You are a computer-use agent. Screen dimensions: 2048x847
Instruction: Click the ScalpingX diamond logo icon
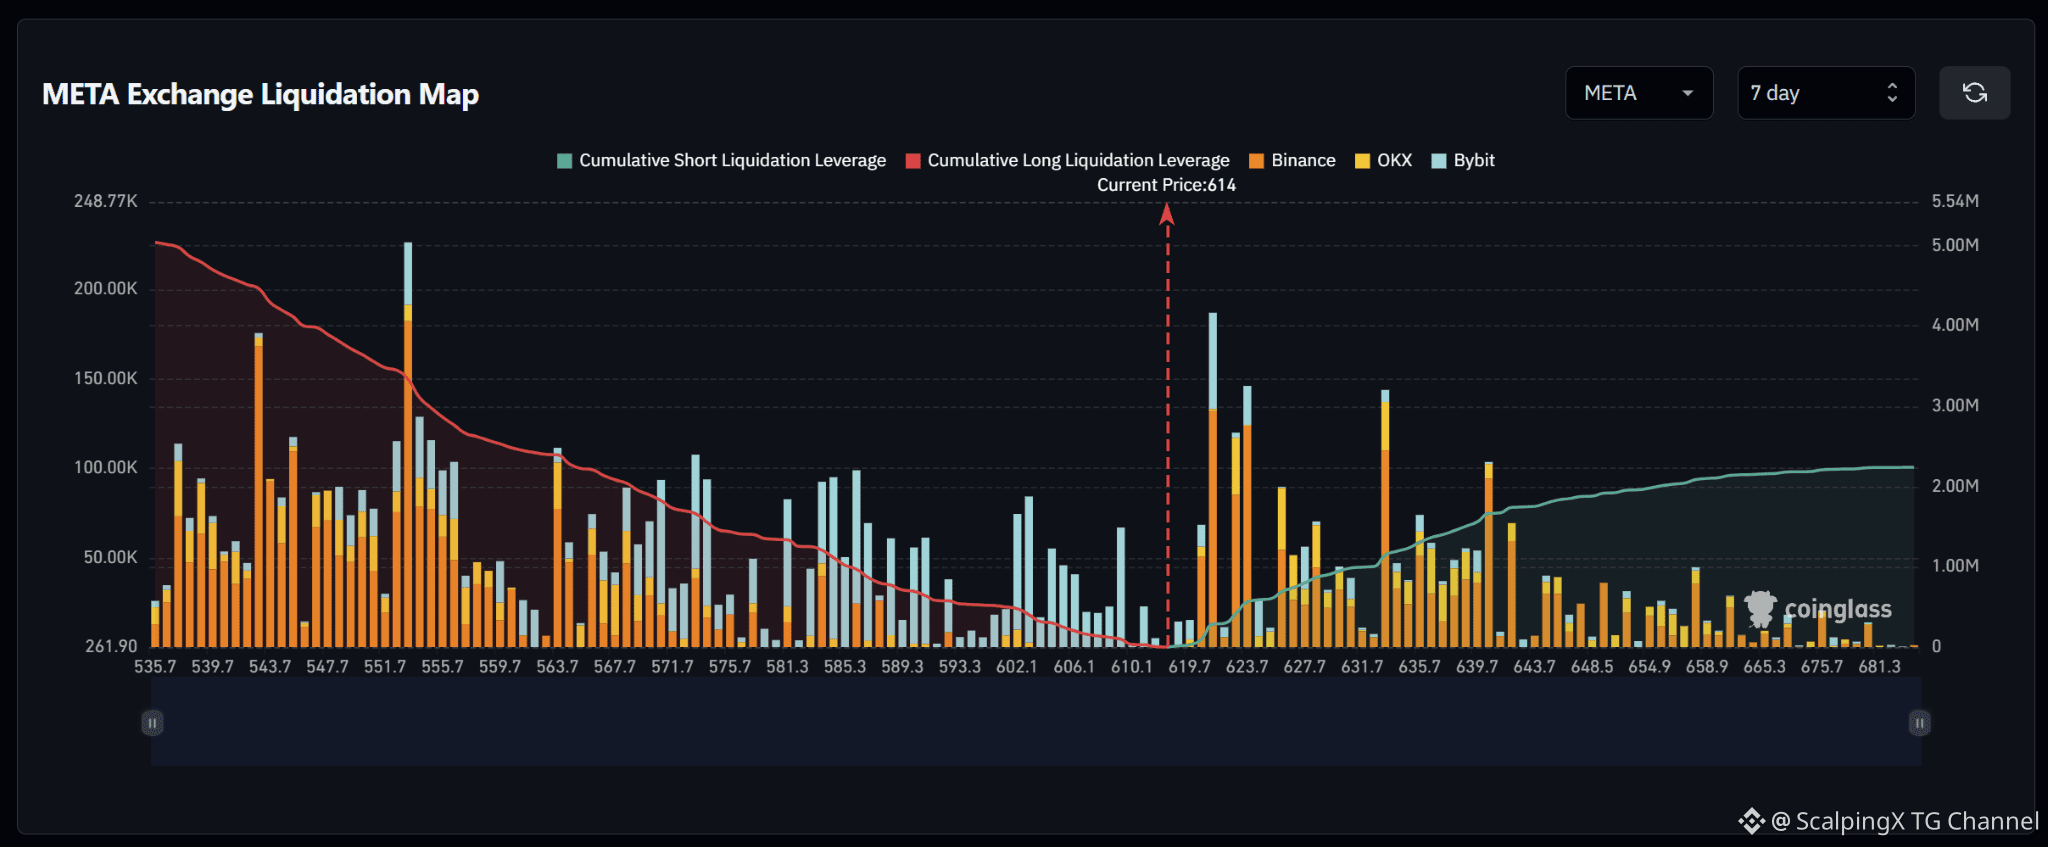[x=1751, y=821]
